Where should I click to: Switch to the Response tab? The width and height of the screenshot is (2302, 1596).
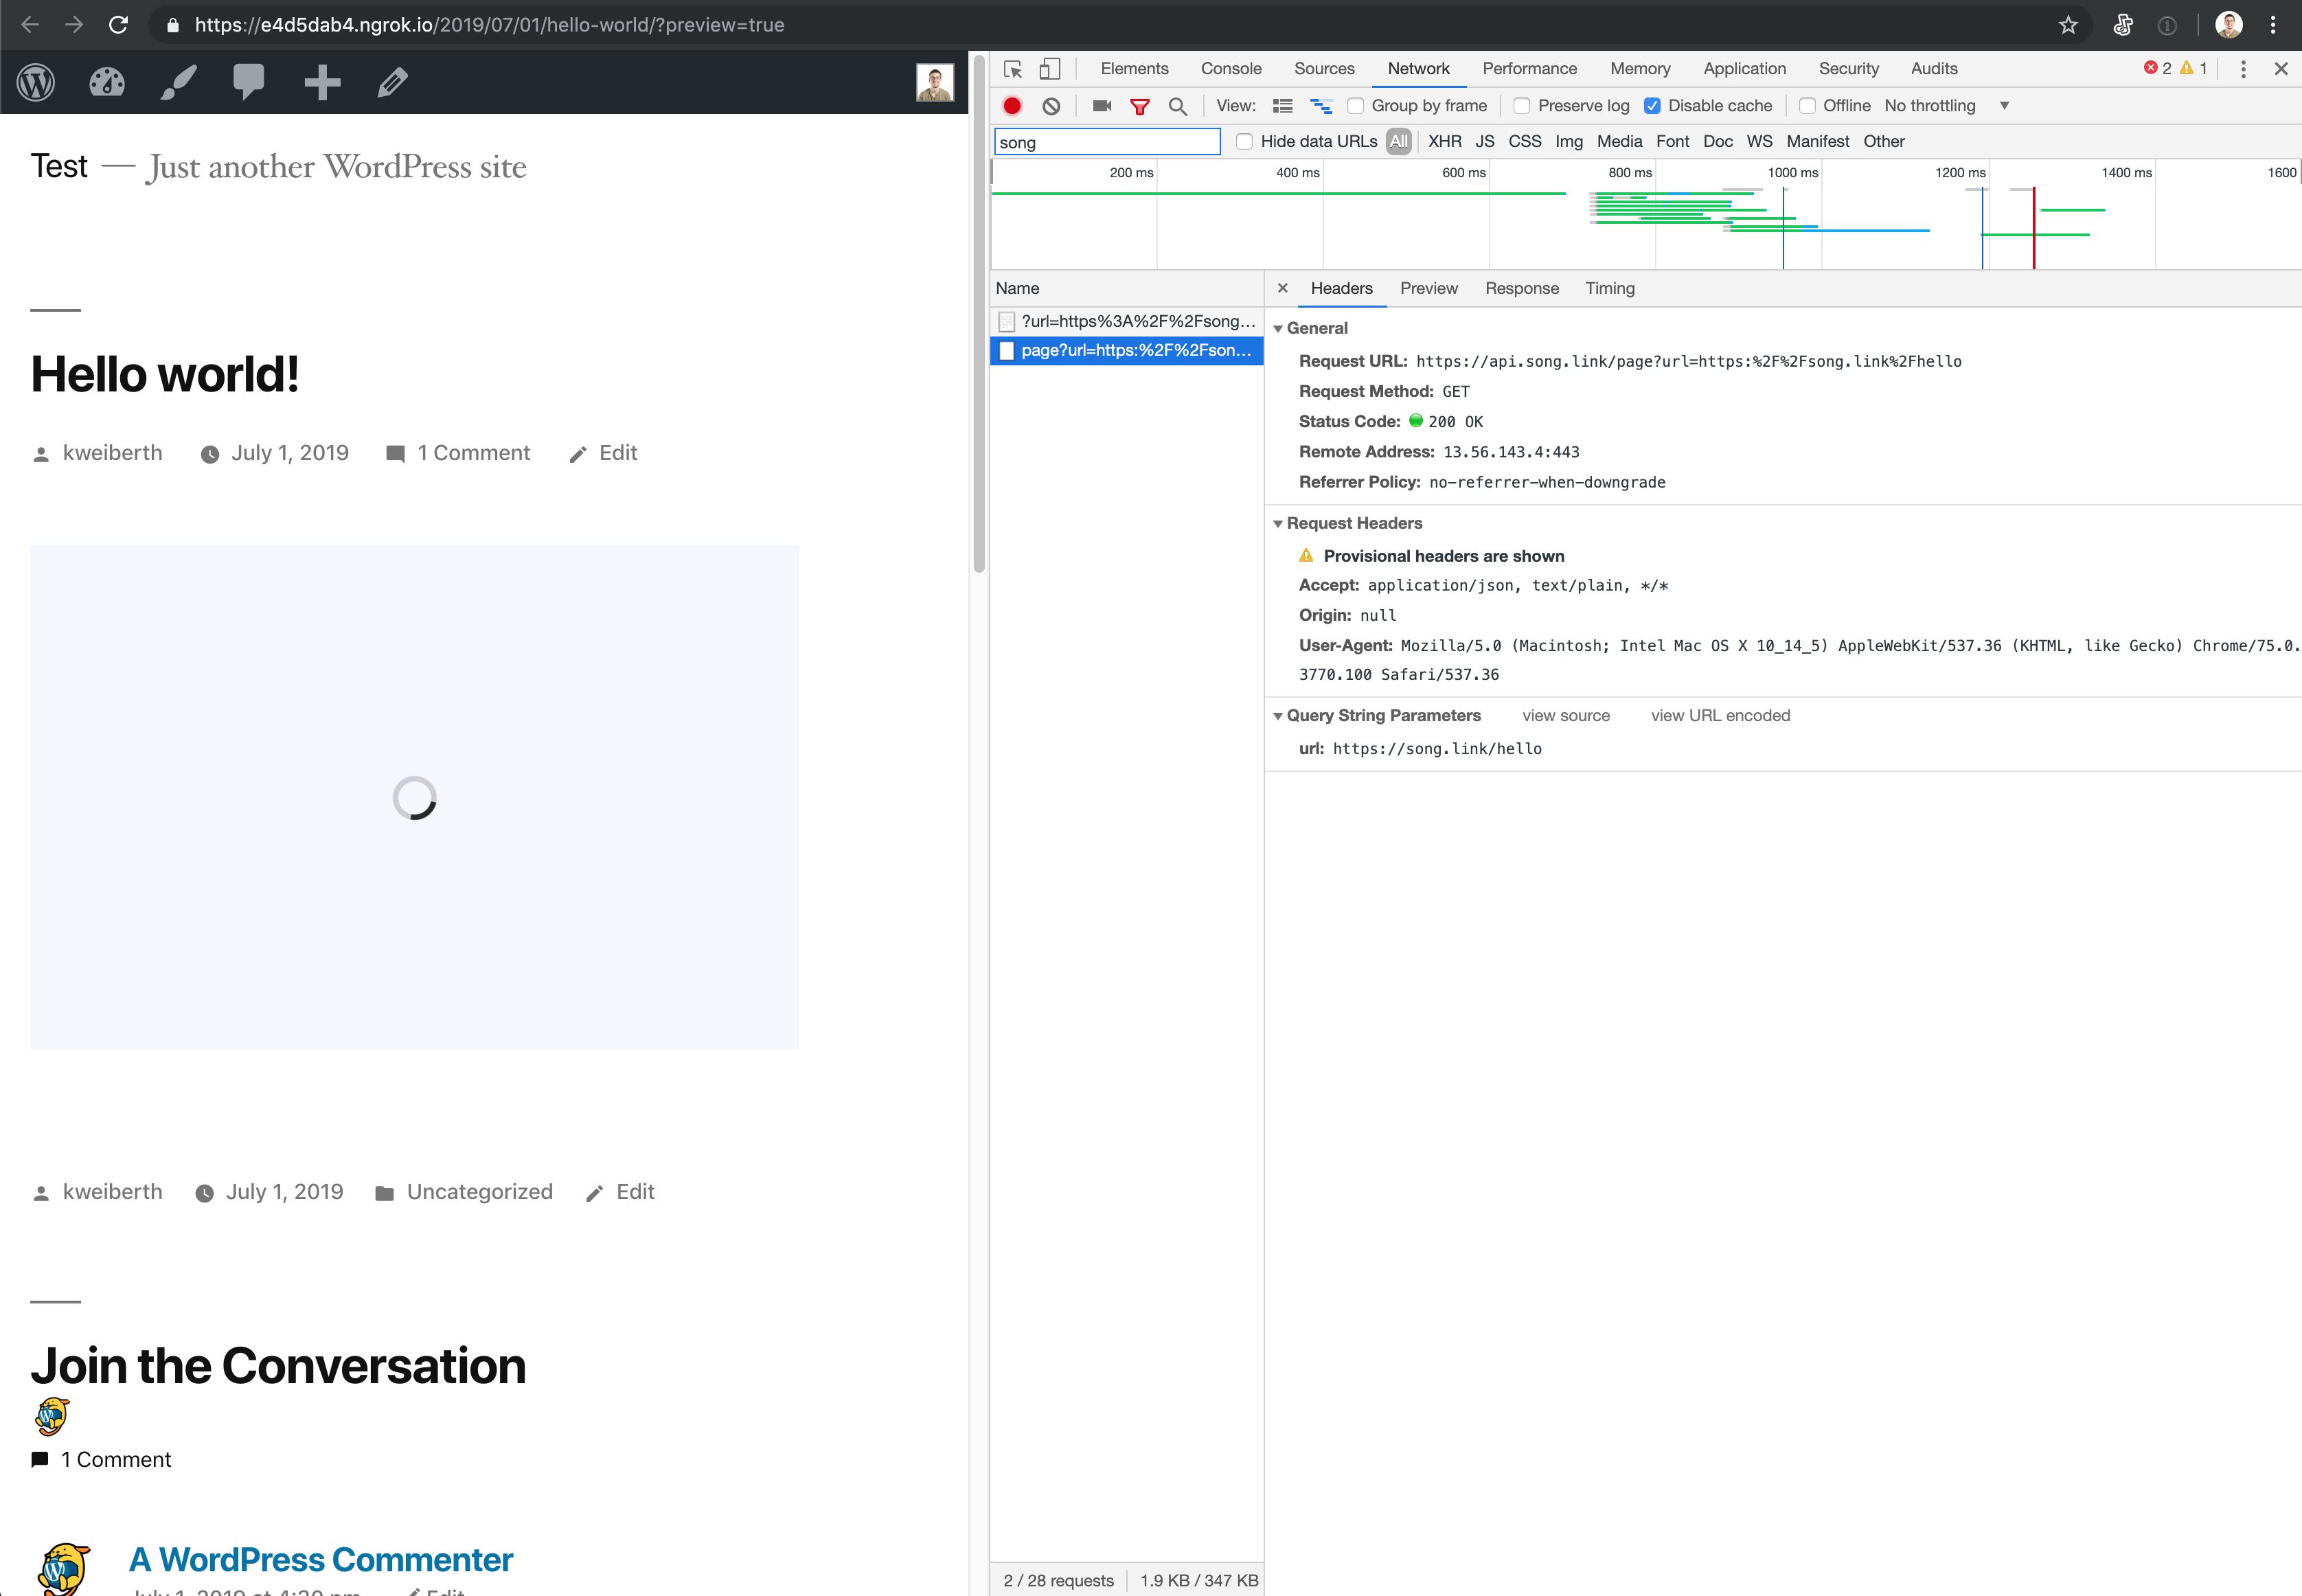[x=1521, y=288]
